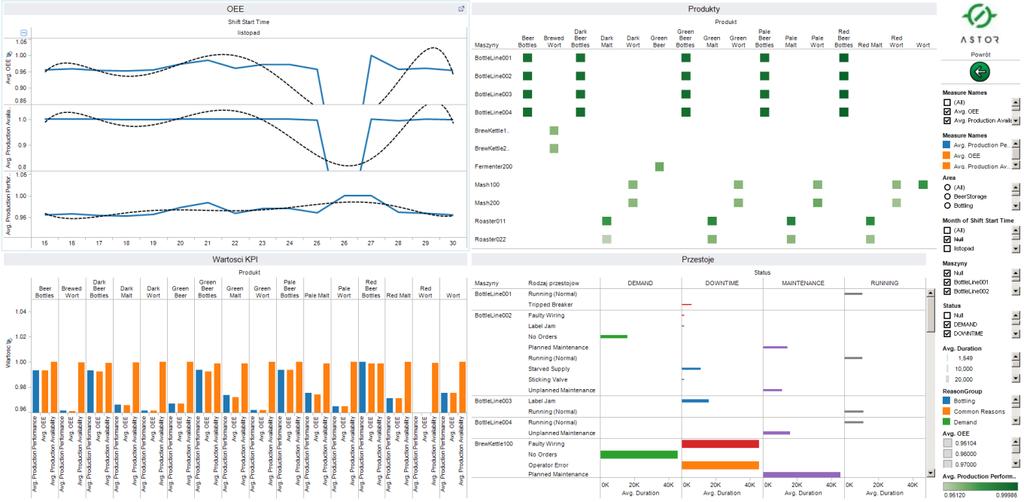Uncheck Null under Month of Shift Start Time

(947, 240)
